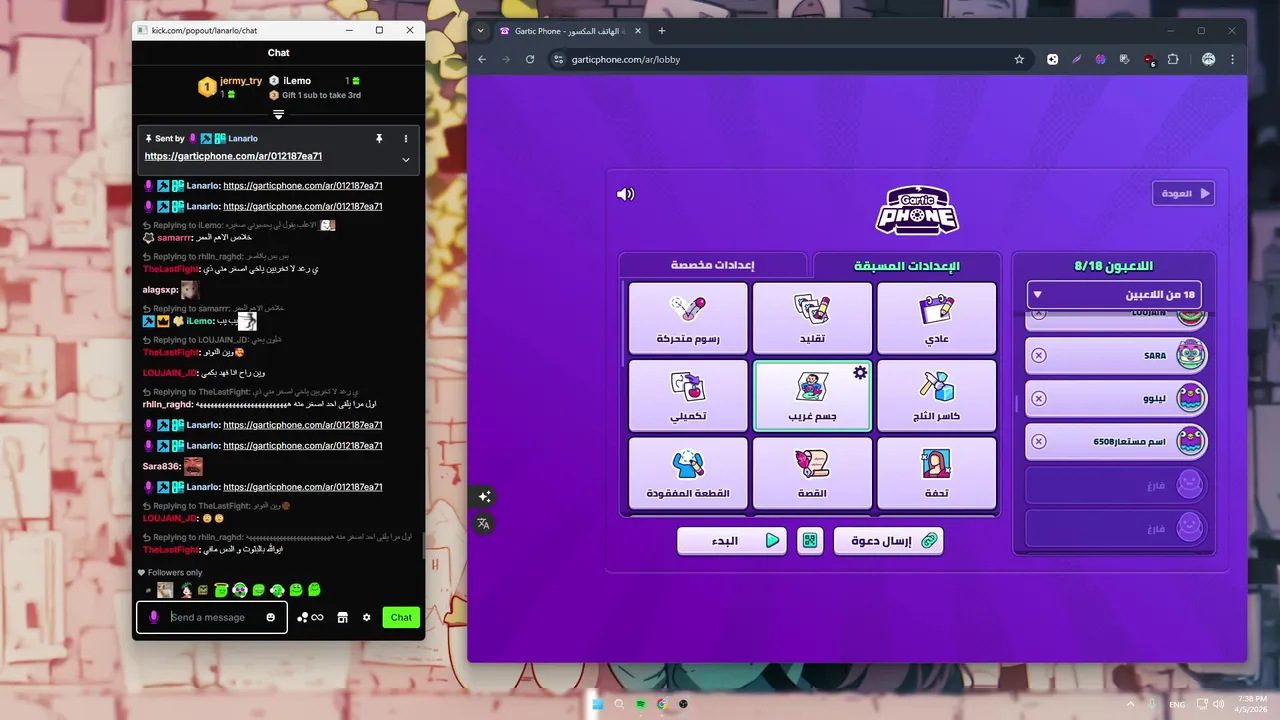Reload the Gartic Phone page
The image size is (1280, 720).
(x=530, y=59)
